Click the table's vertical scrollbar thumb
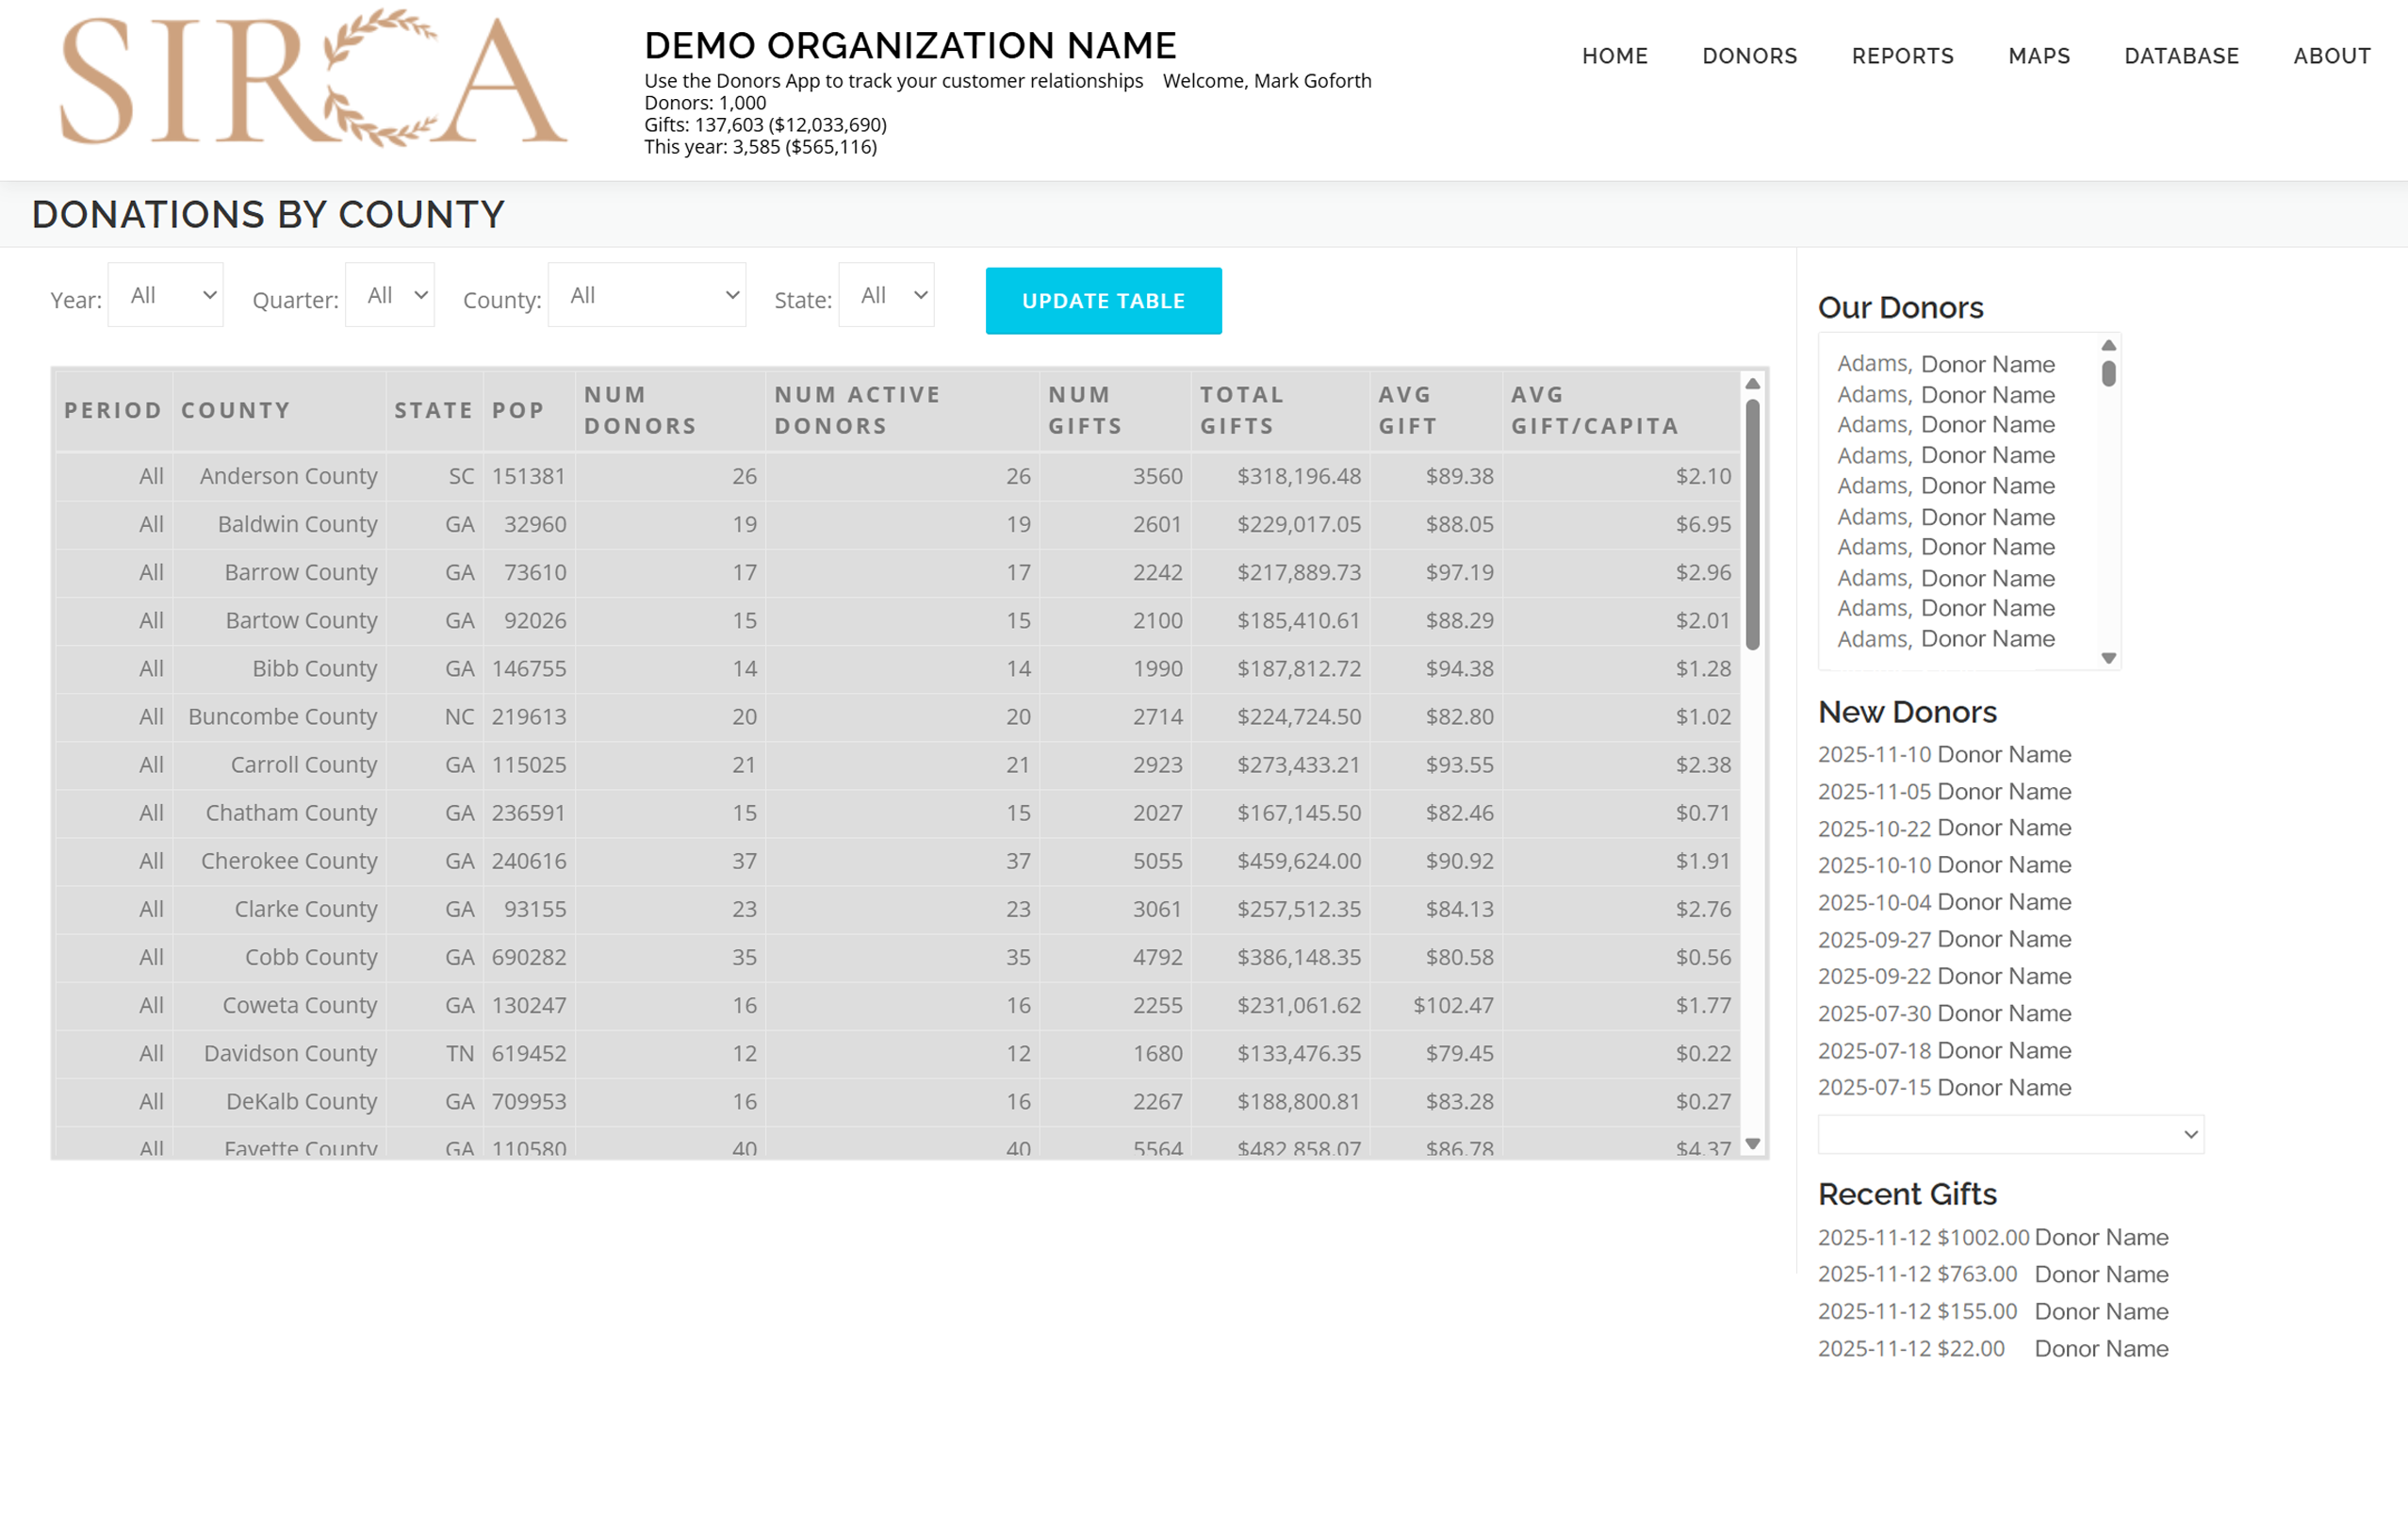This screenshot has height=1513, width=2408. [x=1752, y=525]
